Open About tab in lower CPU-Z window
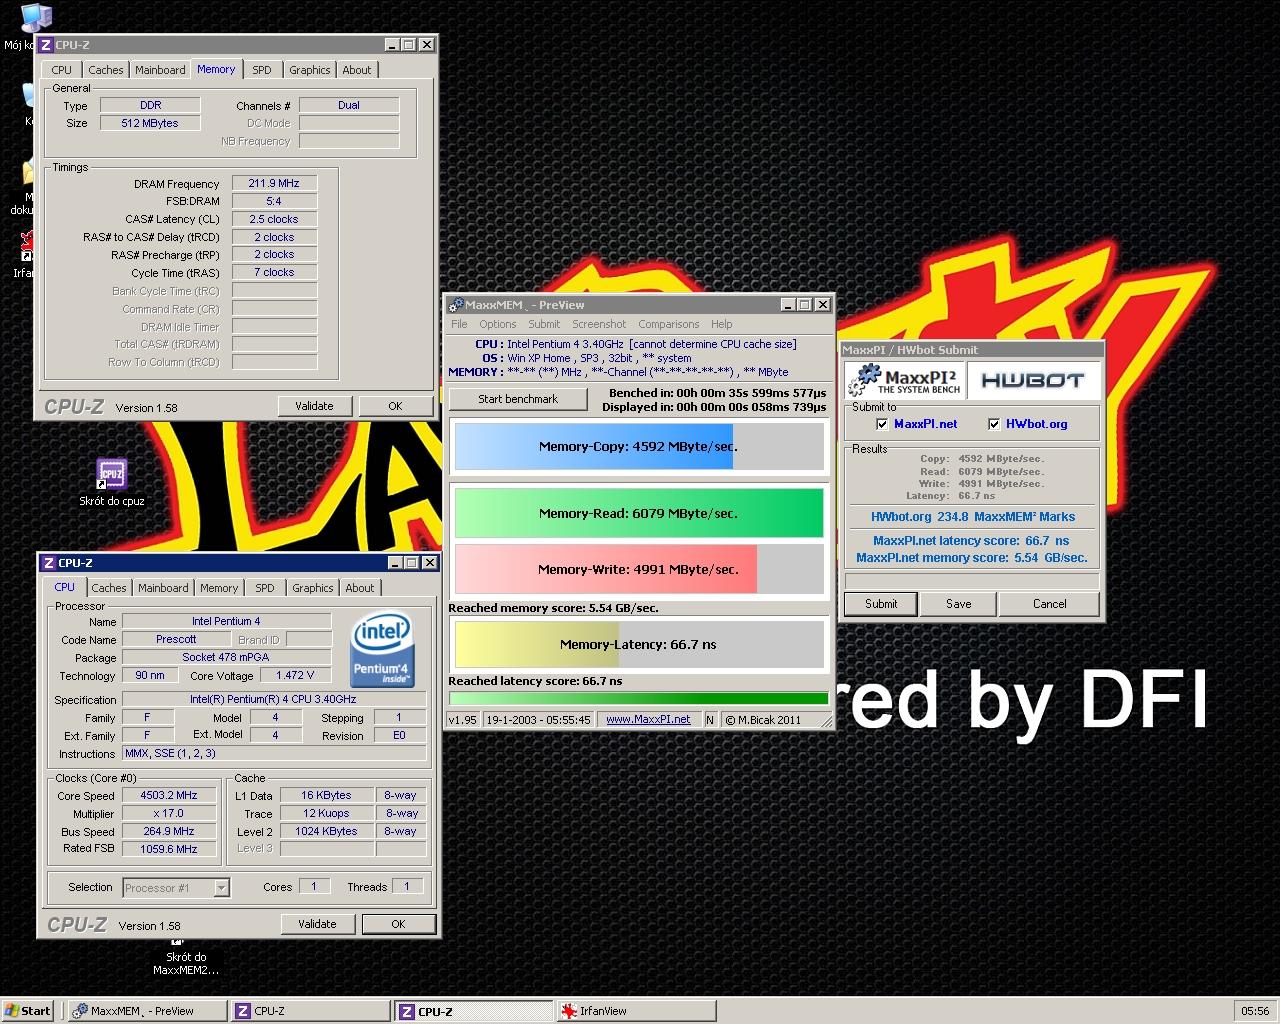 tap(360, 588)
